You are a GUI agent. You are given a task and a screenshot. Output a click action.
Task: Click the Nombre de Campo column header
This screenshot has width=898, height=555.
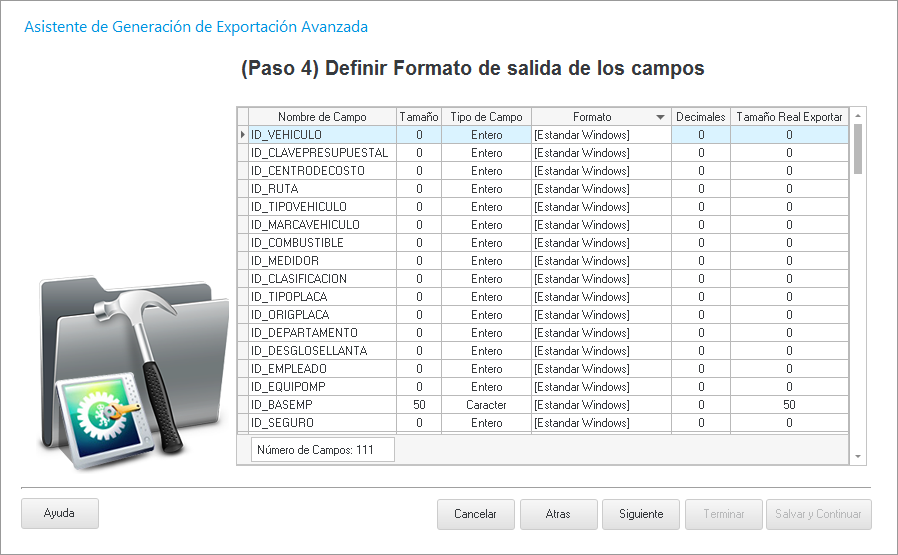click(x=322, y=117)
